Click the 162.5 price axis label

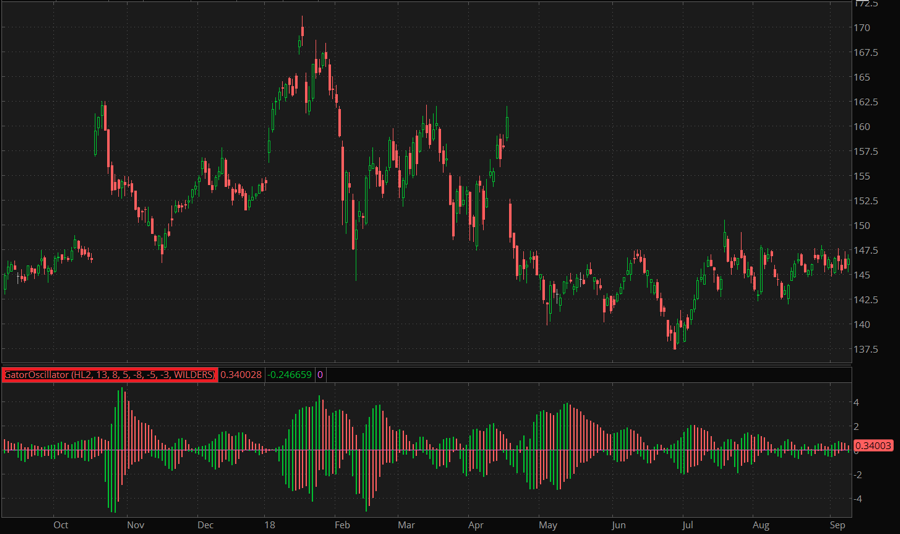tap(865, 102)
